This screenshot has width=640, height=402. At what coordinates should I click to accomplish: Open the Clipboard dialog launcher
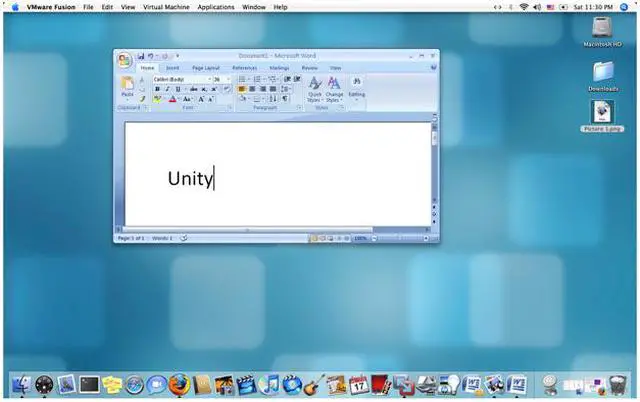pyautogui.click(x=146, y=108)
